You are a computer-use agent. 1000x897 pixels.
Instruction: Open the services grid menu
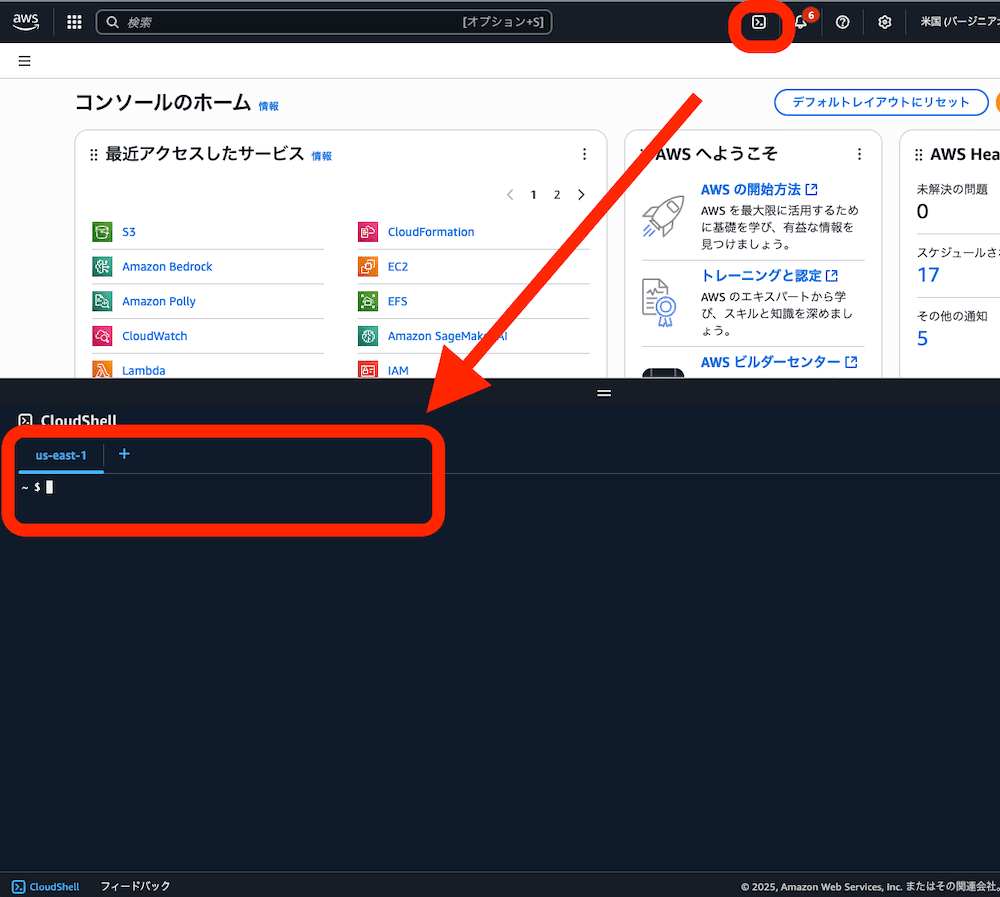coord(75,22)
